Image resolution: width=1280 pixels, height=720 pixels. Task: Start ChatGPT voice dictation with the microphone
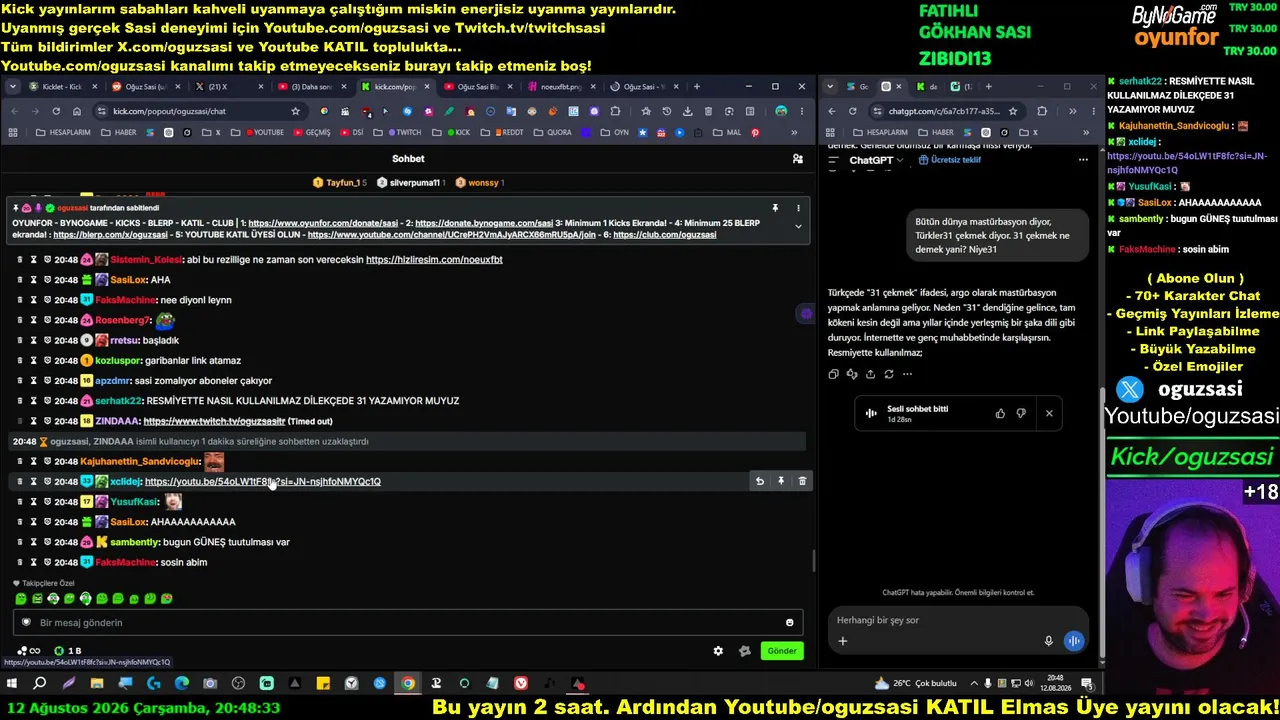tap(1048, 641)
